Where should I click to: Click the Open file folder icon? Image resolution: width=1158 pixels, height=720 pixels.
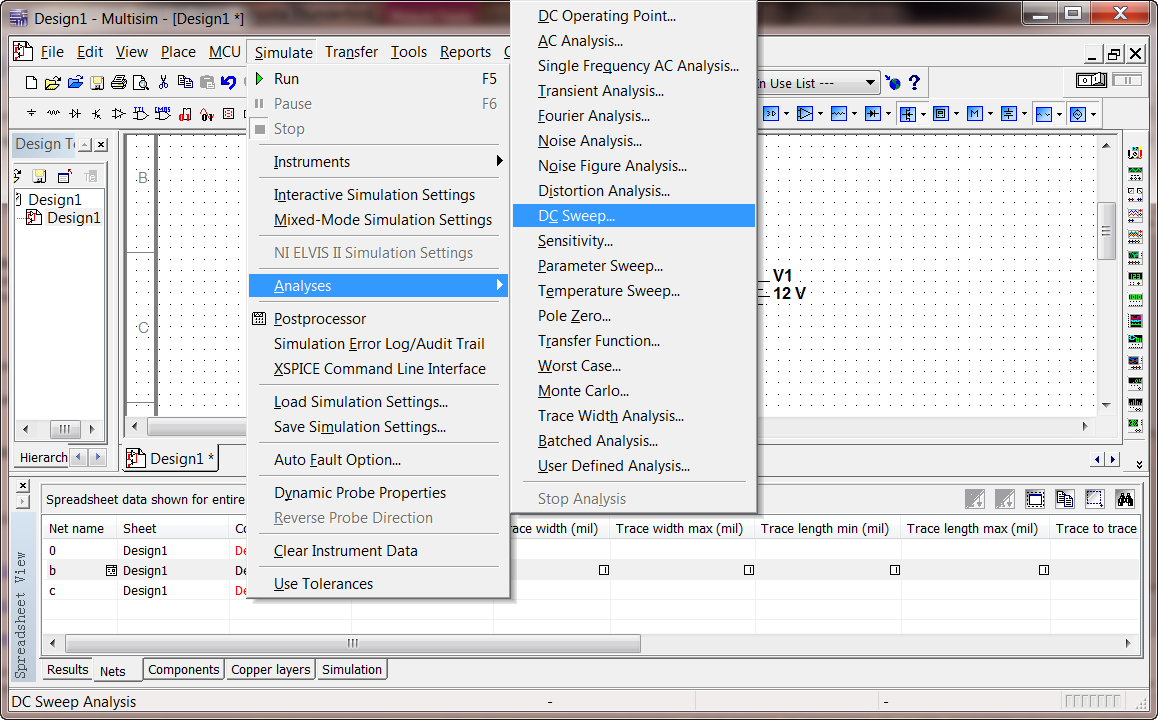pos(52,83)
